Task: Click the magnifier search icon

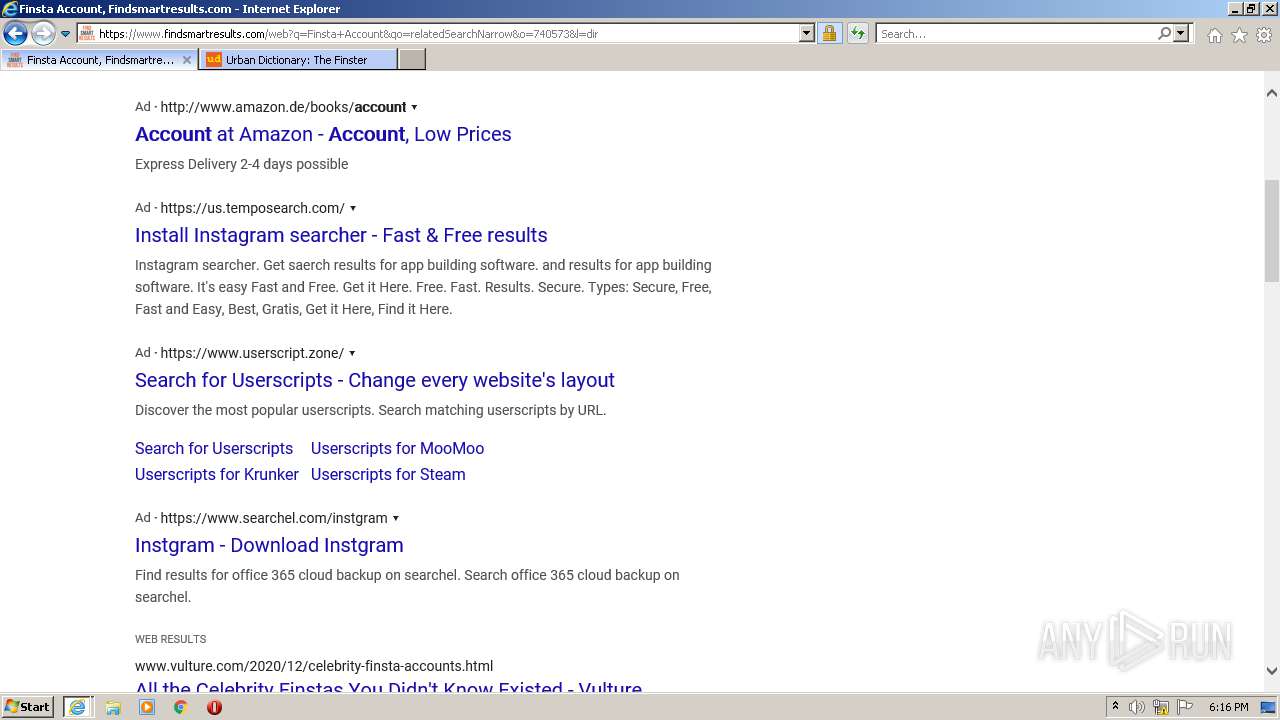Action: click(1164, 34)
